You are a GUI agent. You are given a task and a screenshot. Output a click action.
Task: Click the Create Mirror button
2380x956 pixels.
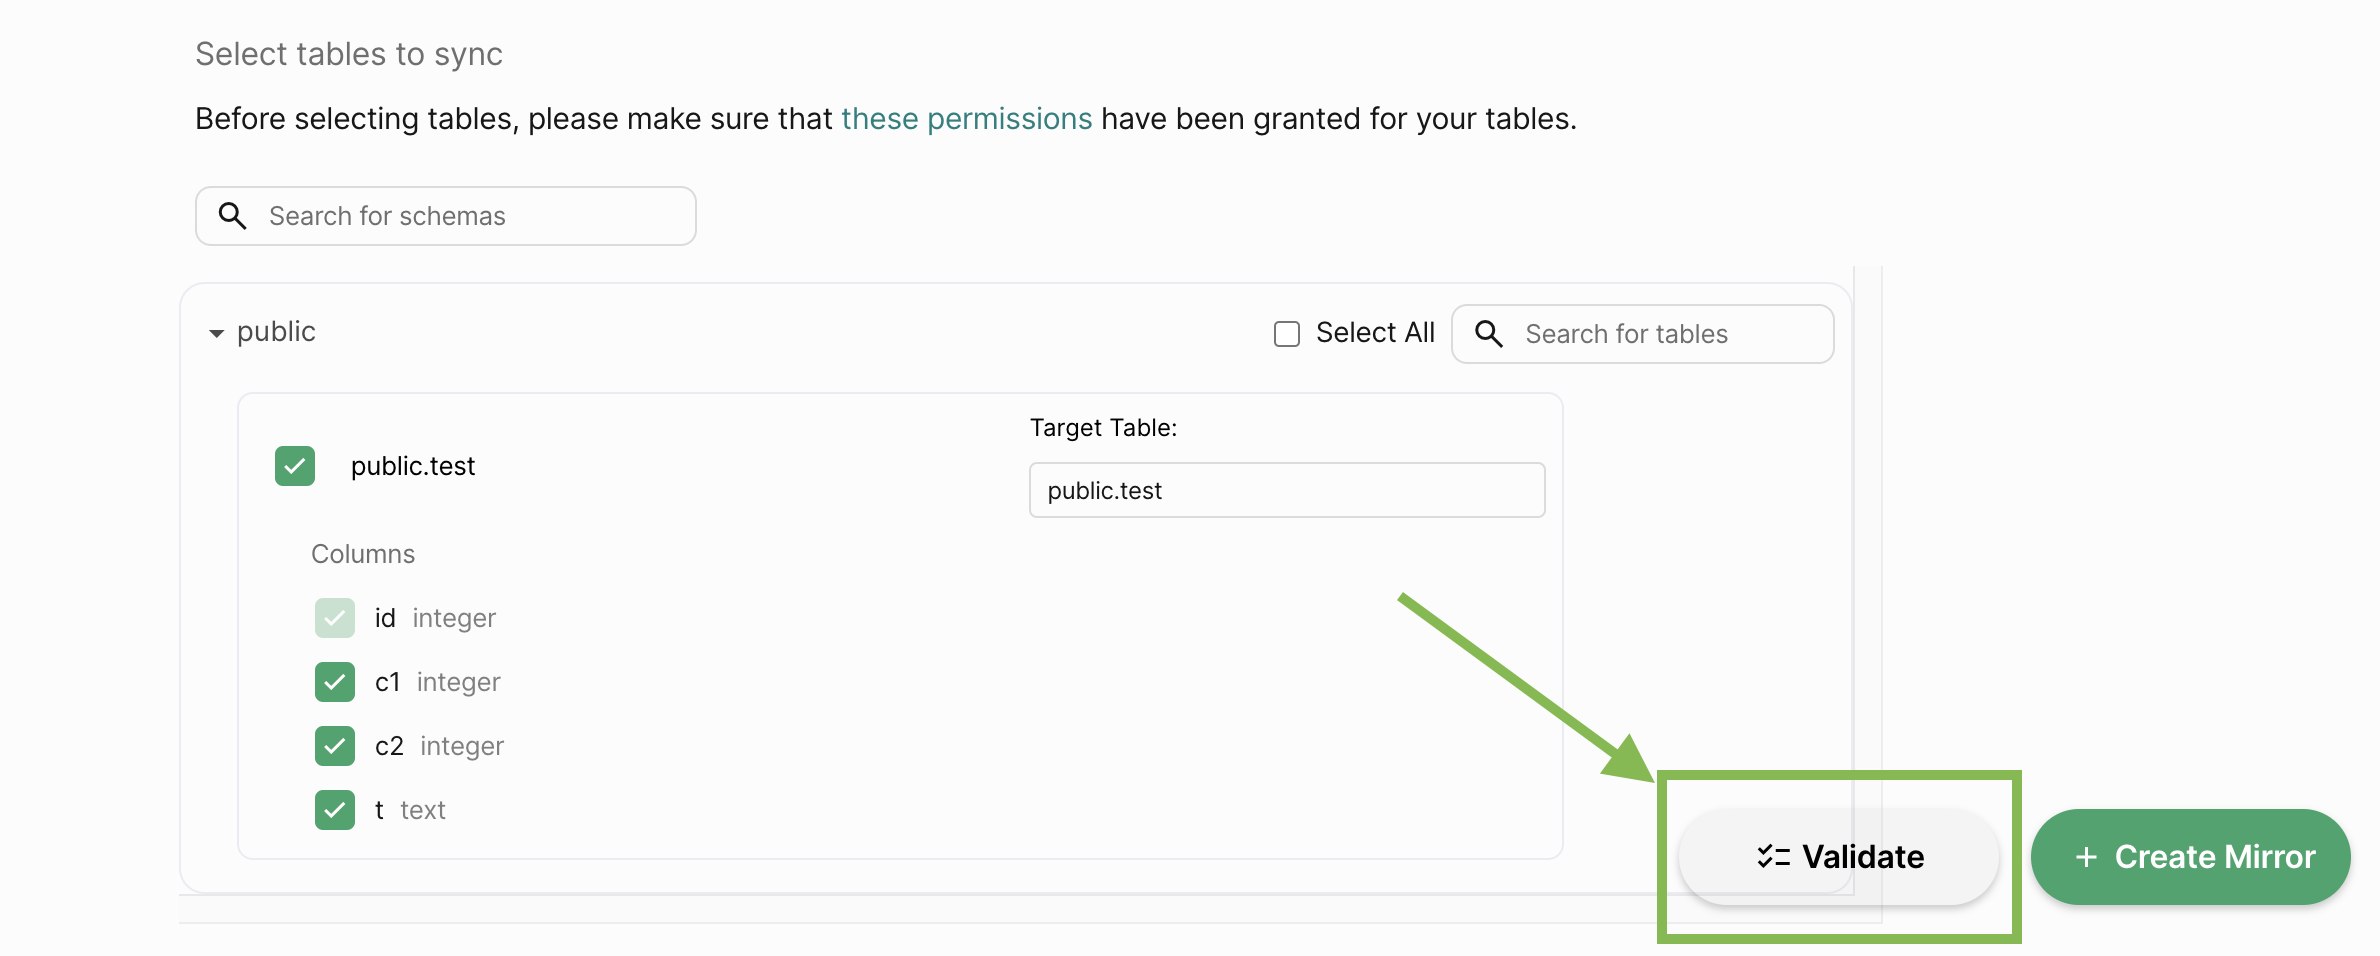[x=2191, y=857]
